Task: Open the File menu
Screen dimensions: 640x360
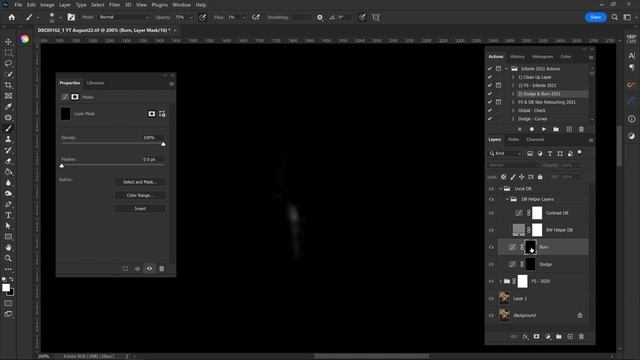Action: coord(18,5)
